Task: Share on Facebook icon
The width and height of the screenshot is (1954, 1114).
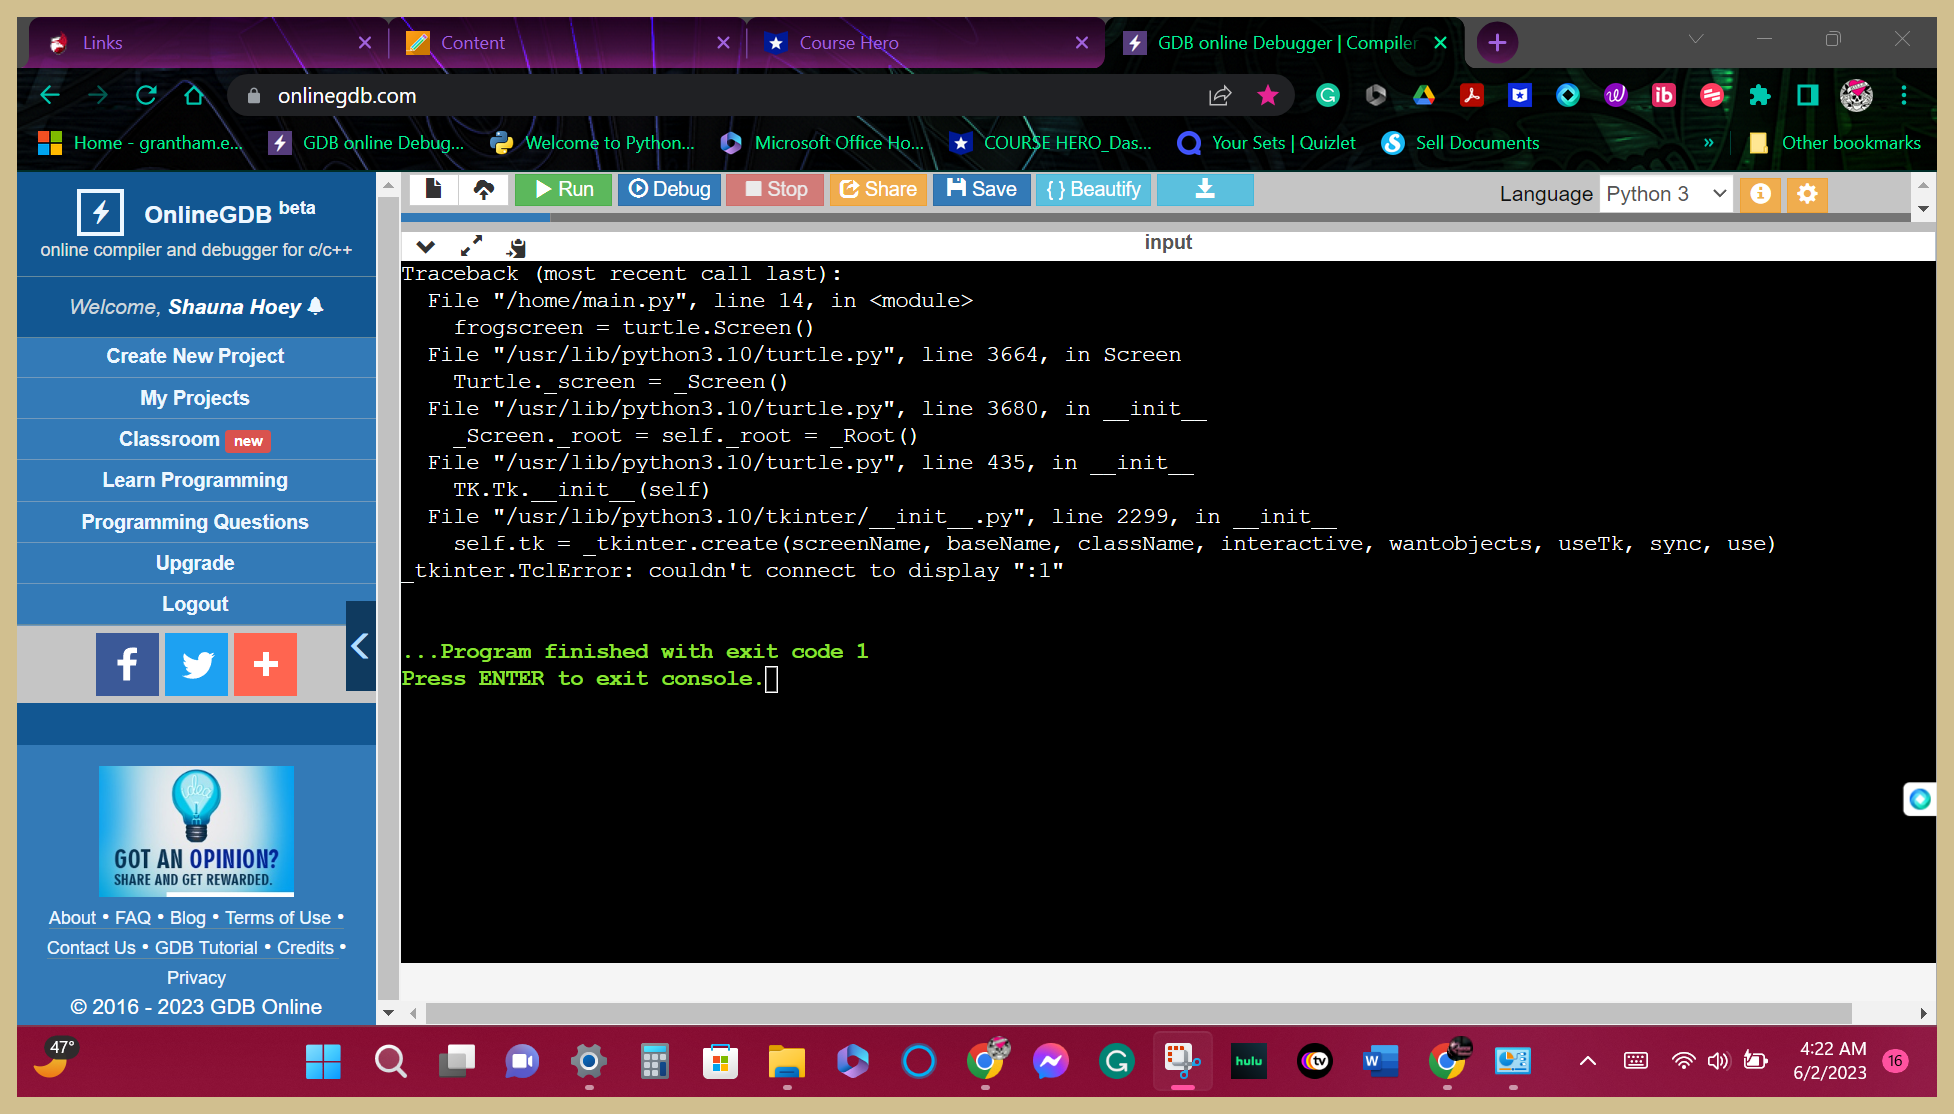Action: pyautogui.click(x=127, y=664)
